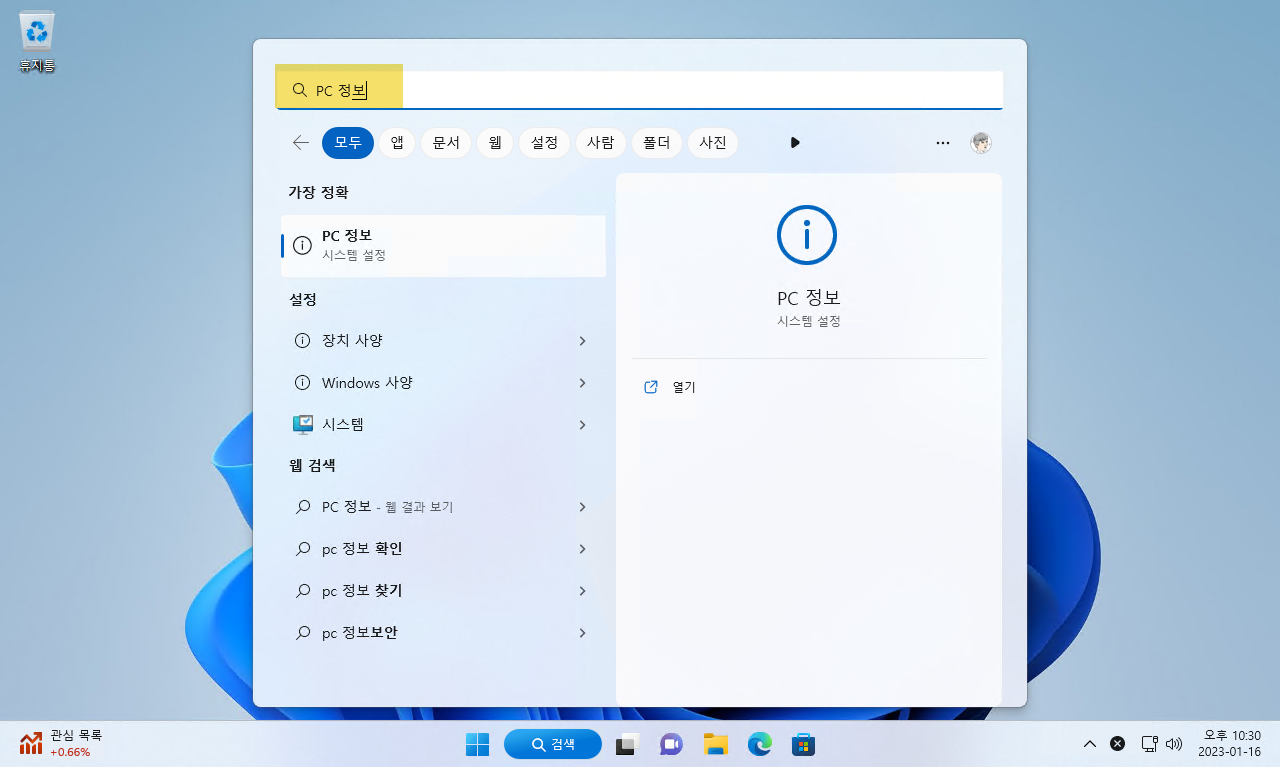Image resolution: width=1280 pixels, height=767 pixels.
Task: Open the Windows Start button
Action: [477, 744]
